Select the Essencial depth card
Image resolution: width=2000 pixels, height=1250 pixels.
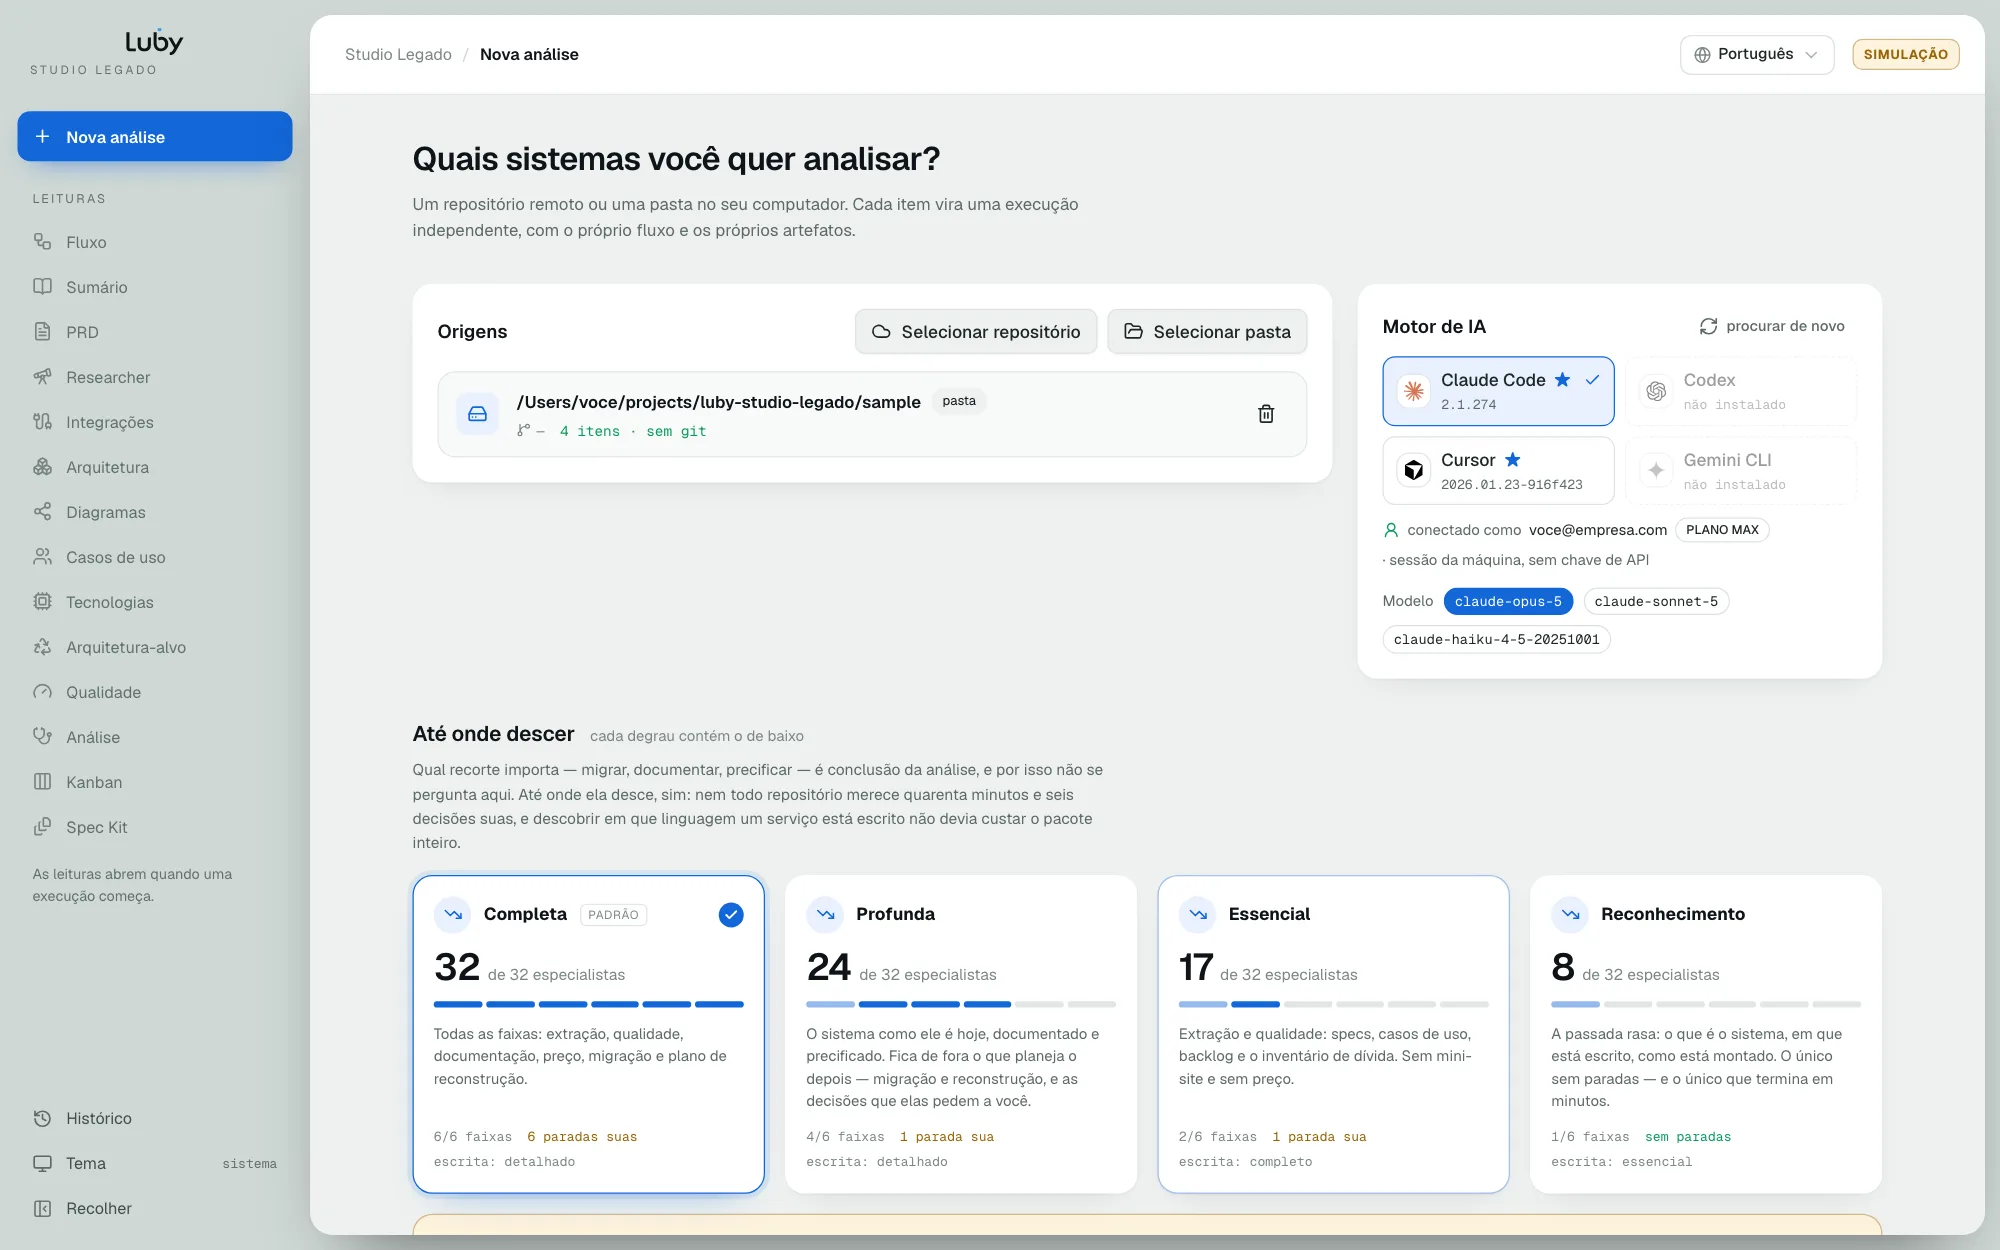pos(1333,1034)
